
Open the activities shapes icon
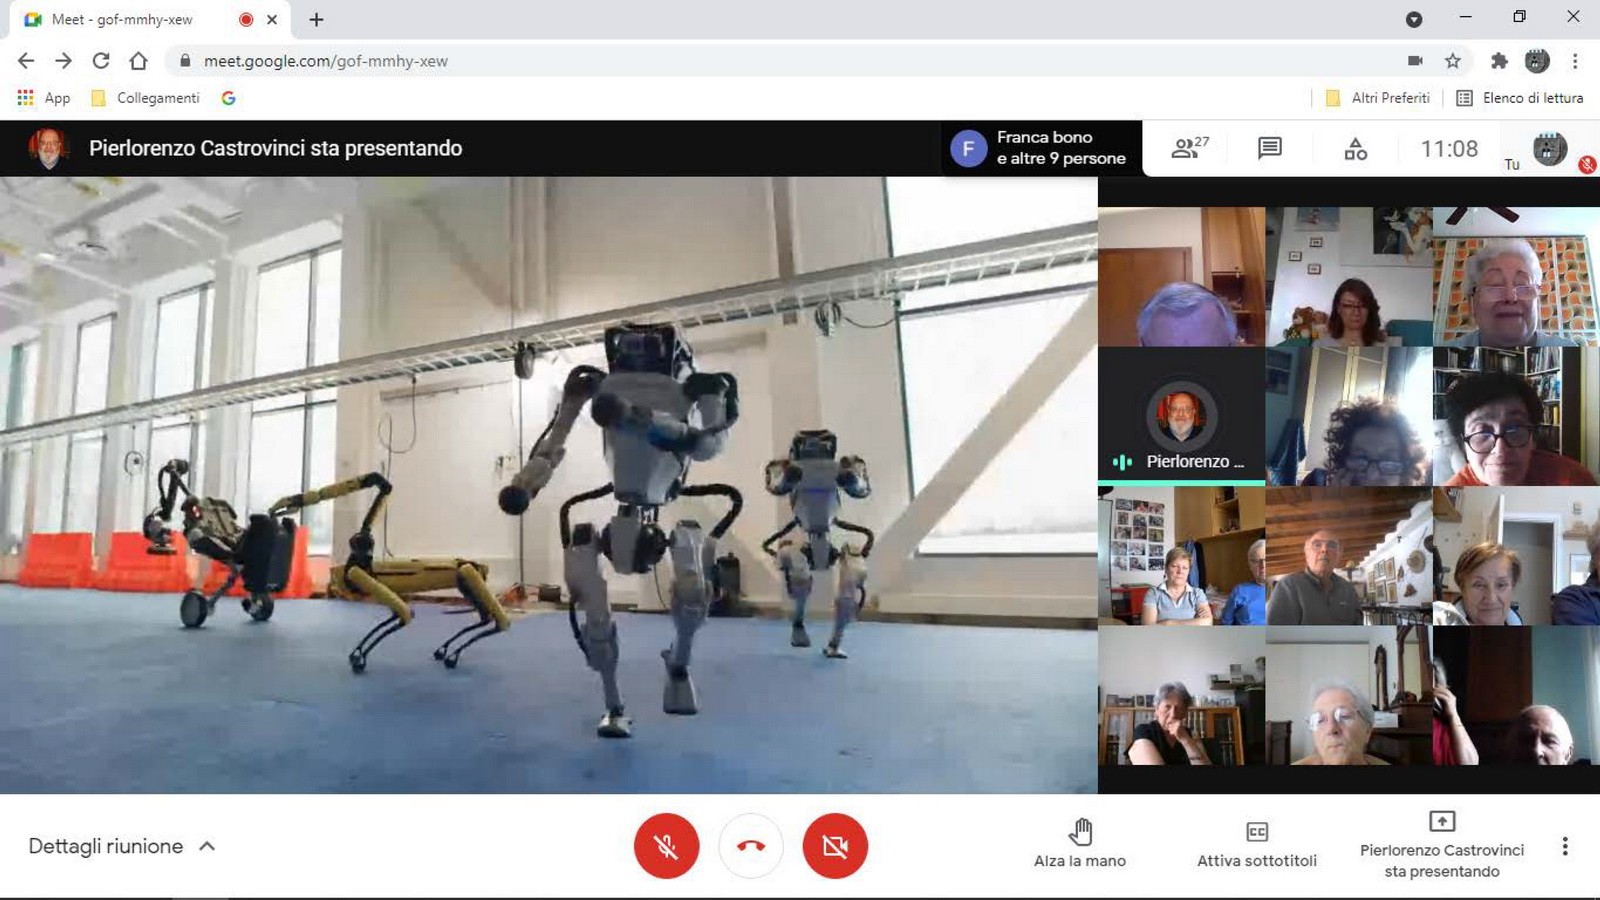point(1355,149)
